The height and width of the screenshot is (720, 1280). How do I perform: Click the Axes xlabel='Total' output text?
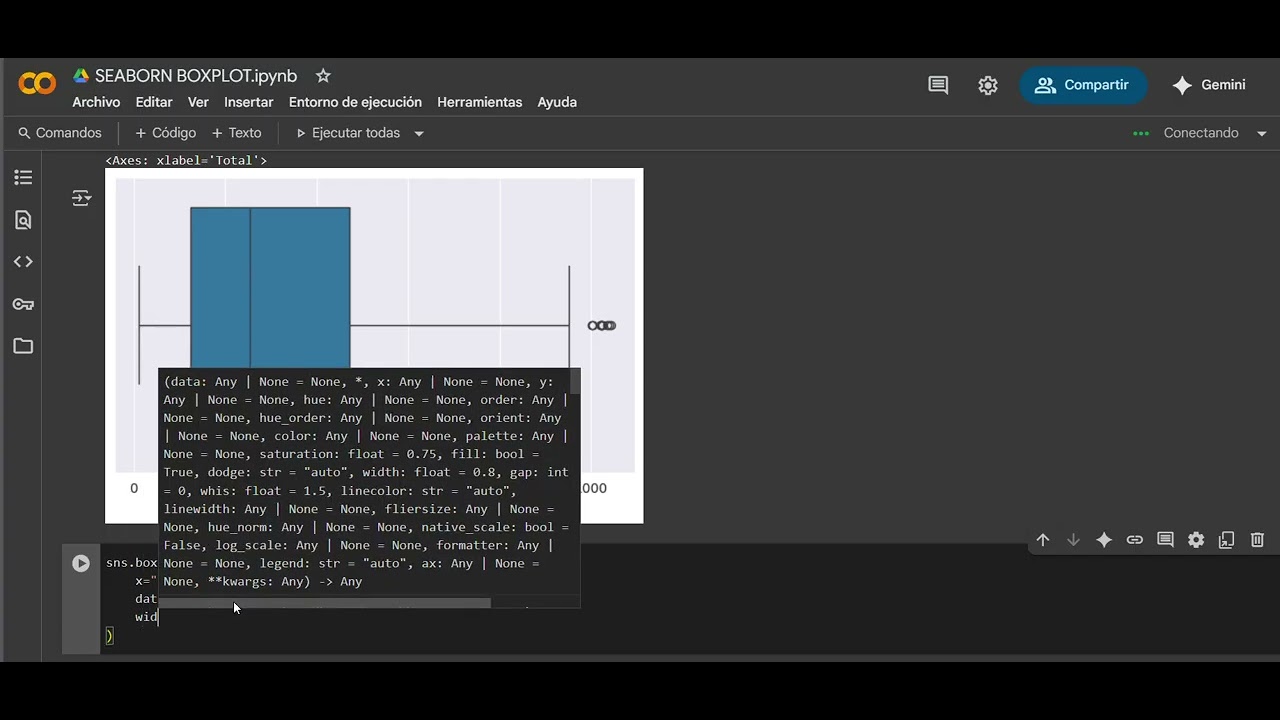(186, 160)
